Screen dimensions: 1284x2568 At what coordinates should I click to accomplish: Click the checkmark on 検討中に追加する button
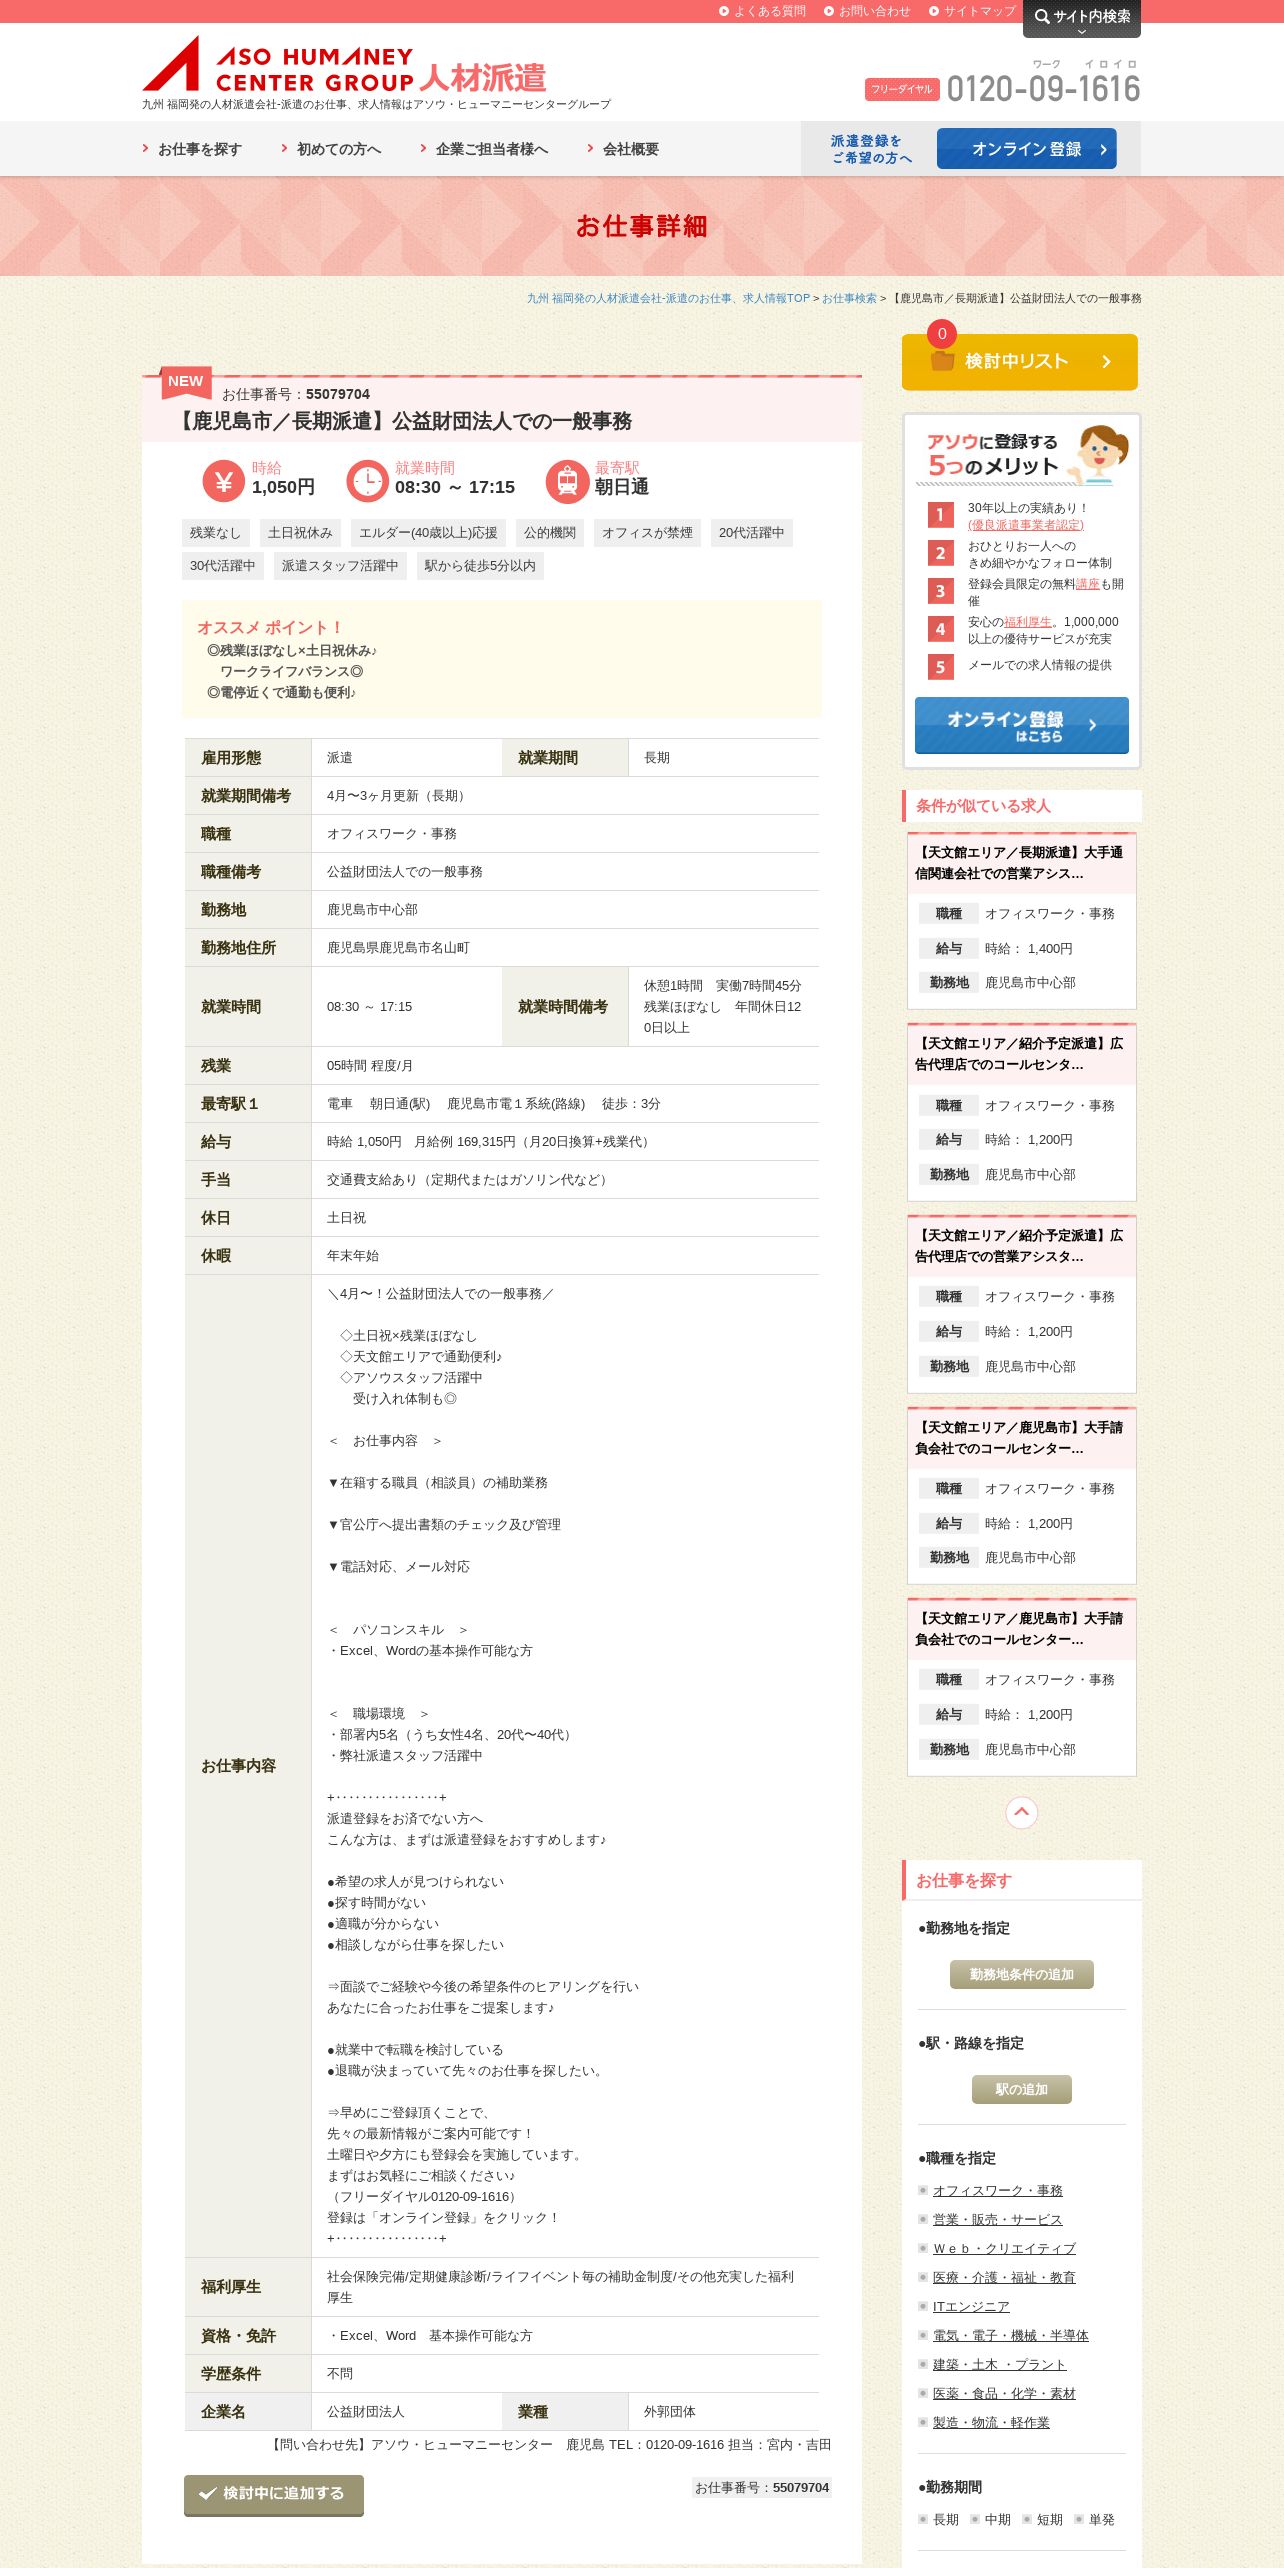pyautogui.click(x=208, y=2493)
